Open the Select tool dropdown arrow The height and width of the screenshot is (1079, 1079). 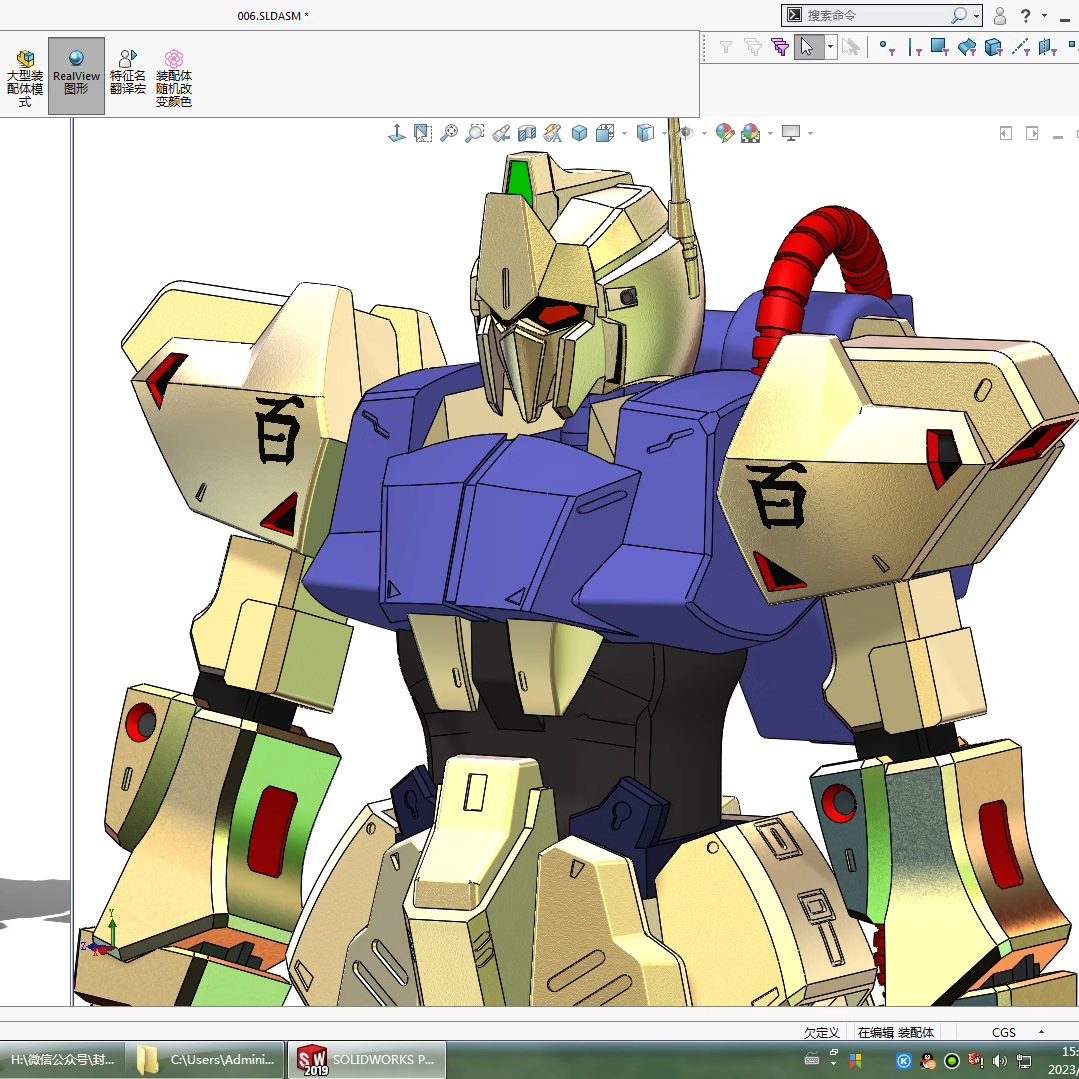pos(831,47)
